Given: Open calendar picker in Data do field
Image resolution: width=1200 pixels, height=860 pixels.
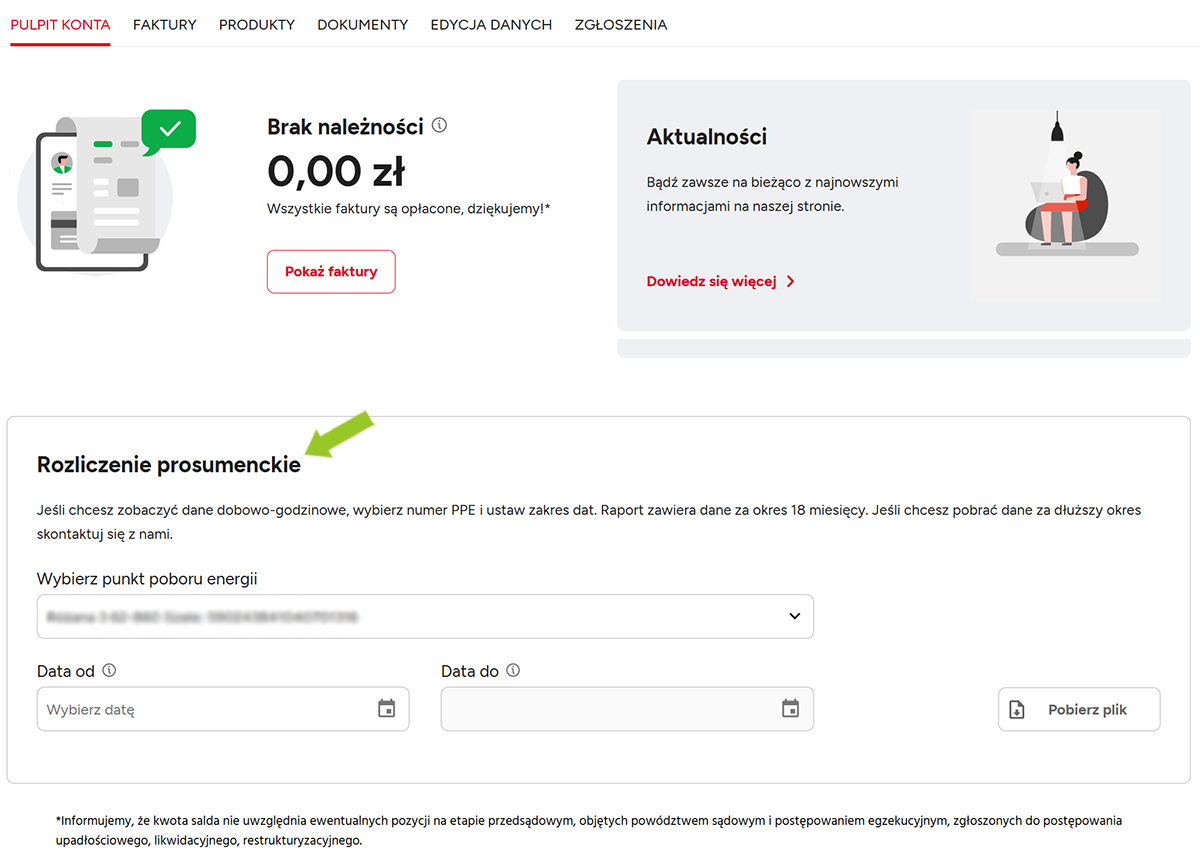Looking at the screenshot, I should [790, 709].
